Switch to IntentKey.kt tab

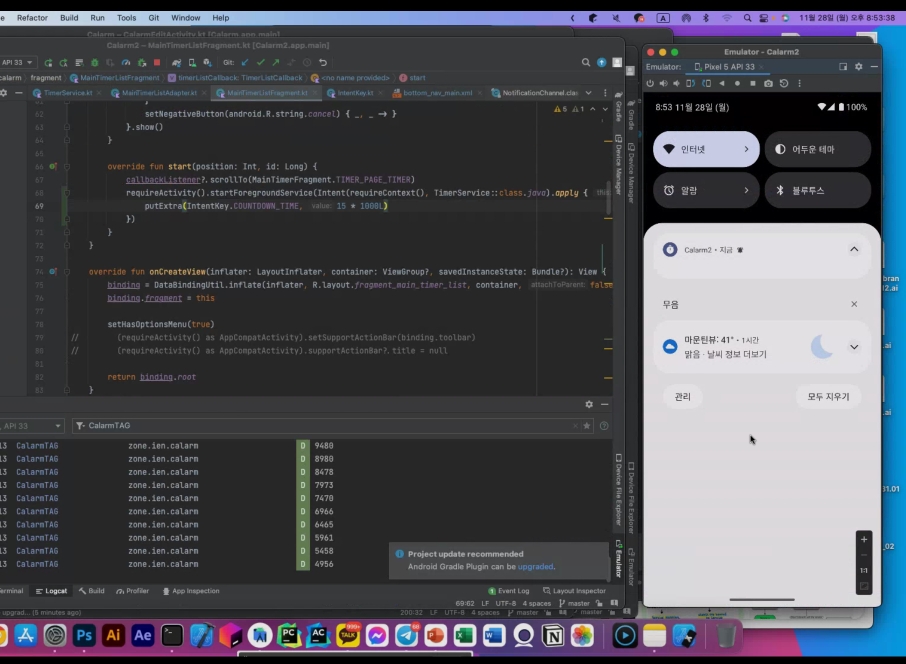coord(355,93)
